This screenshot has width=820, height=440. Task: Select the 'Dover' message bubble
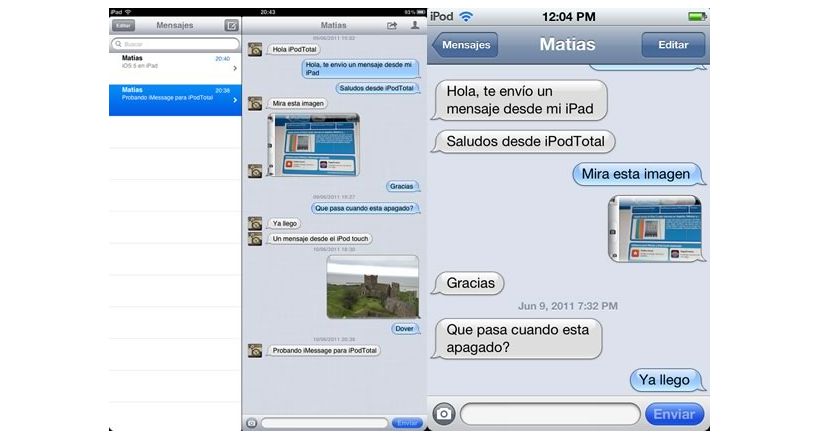[x=405, y=329]
